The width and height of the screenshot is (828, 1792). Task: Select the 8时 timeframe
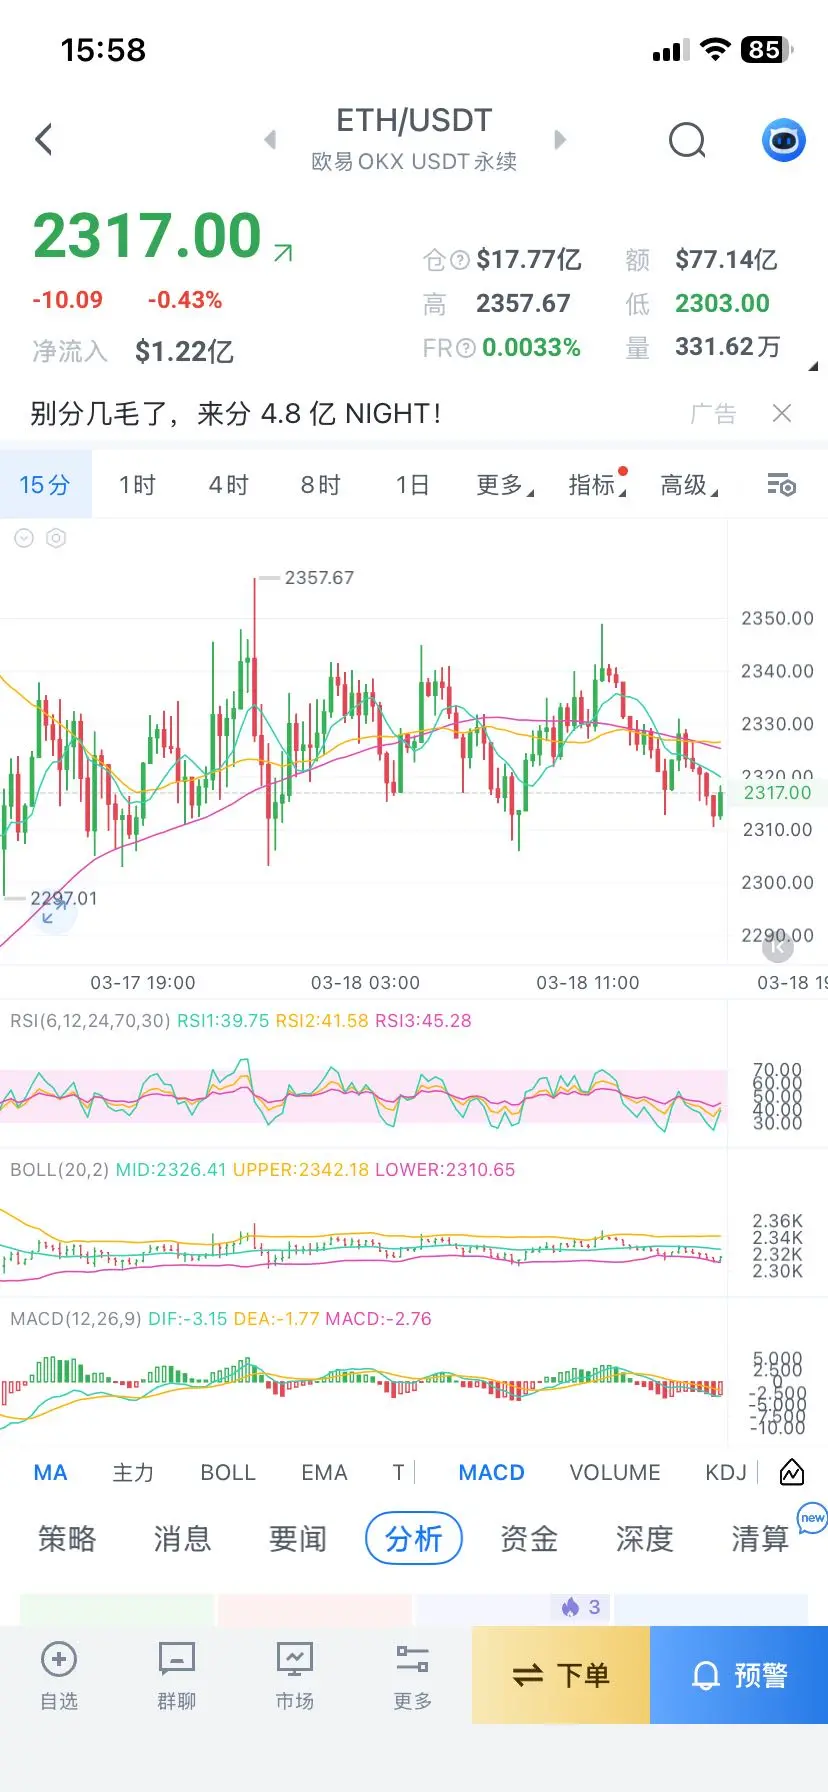320,485
